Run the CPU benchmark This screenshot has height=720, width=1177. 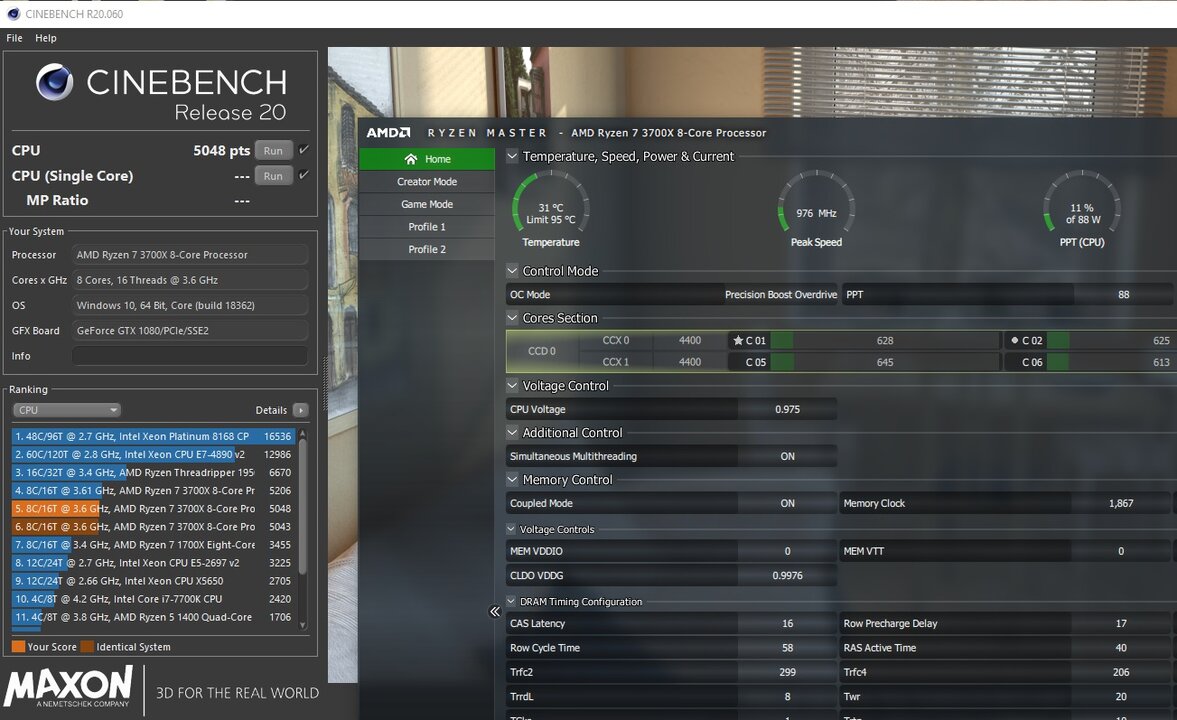pos(273,150)
